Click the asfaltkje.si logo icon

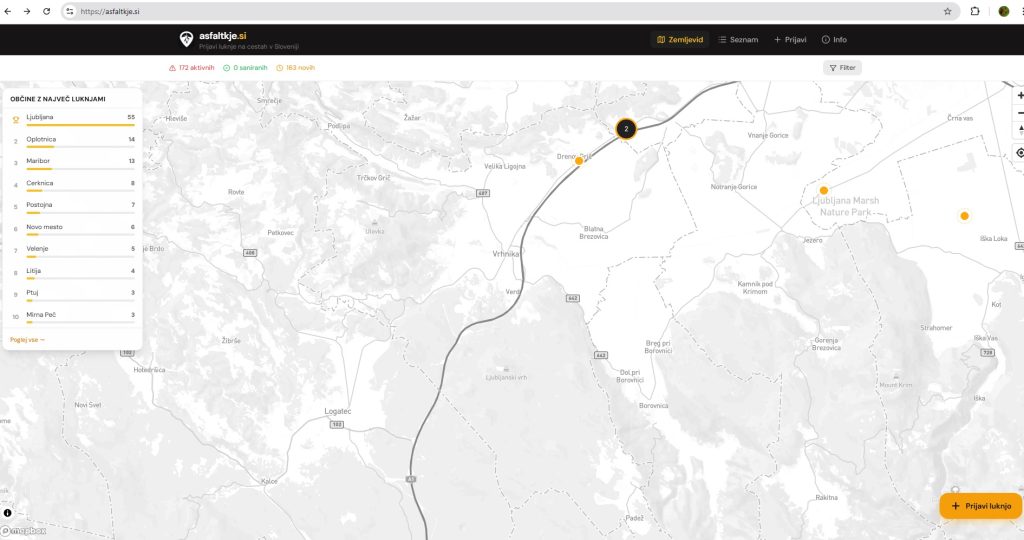pyautogui.click(x=186, y=39)
